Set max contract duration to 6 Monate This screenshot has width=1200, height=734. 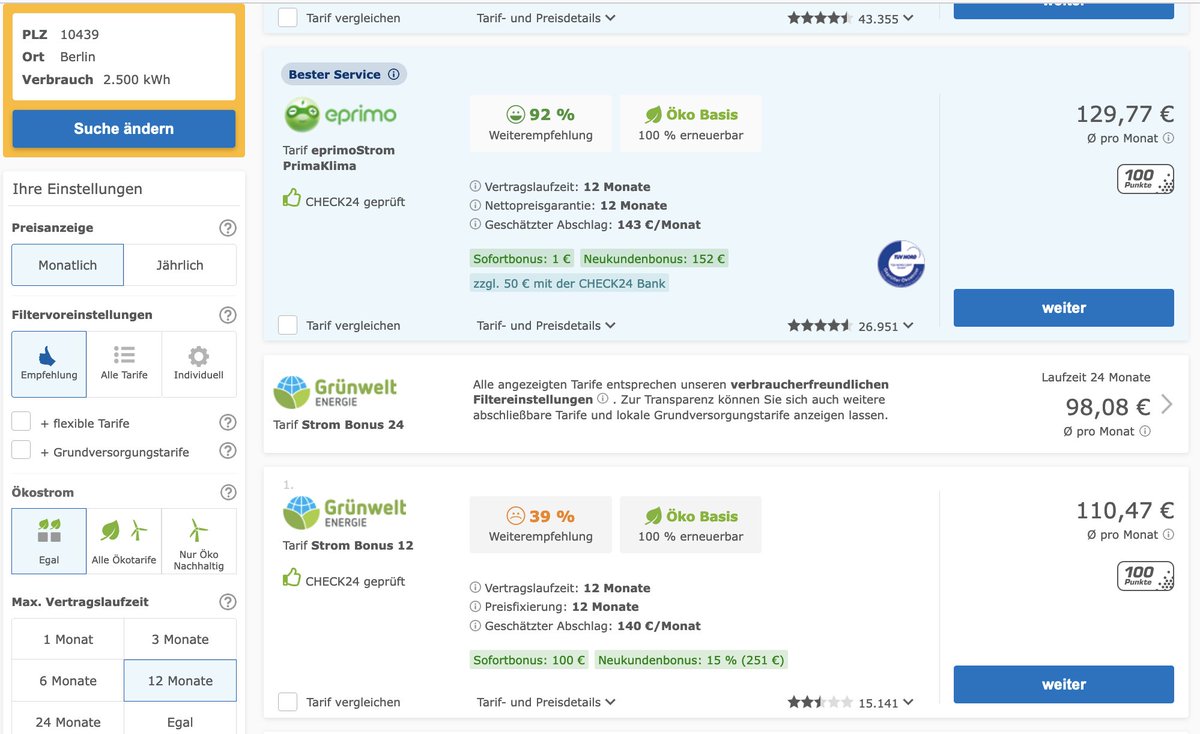(68, 681)
